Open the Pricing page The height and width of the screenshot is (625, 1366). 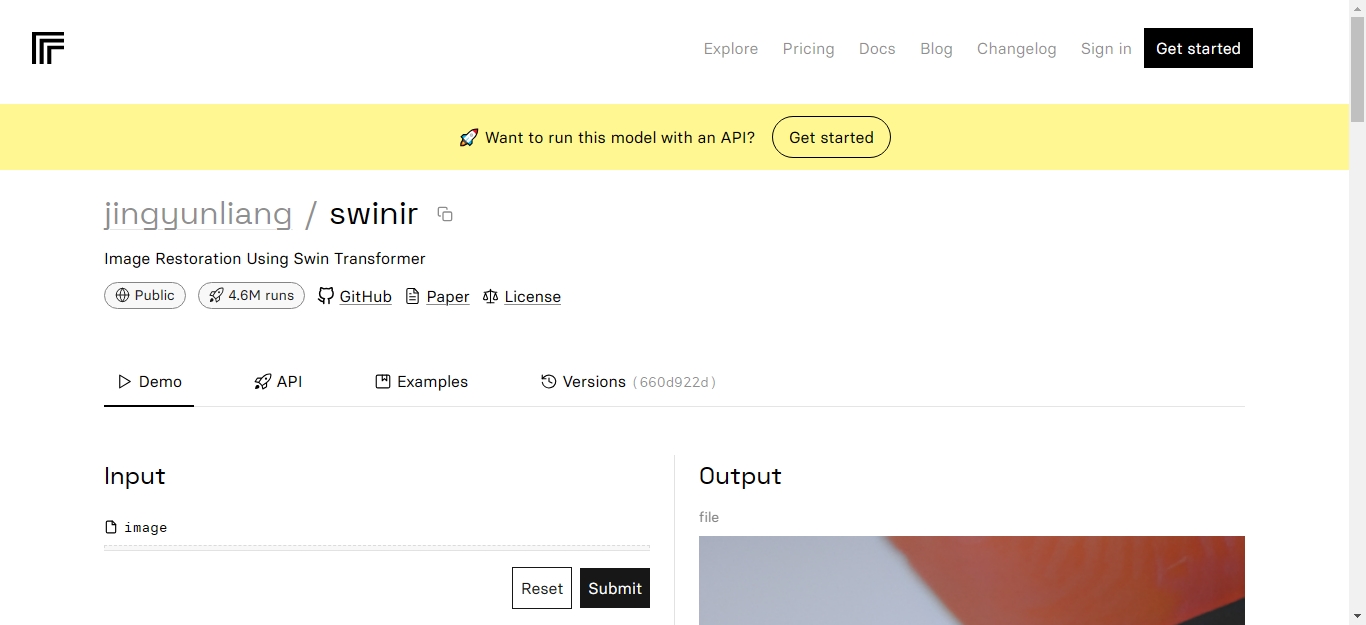[x=808, y=48]
